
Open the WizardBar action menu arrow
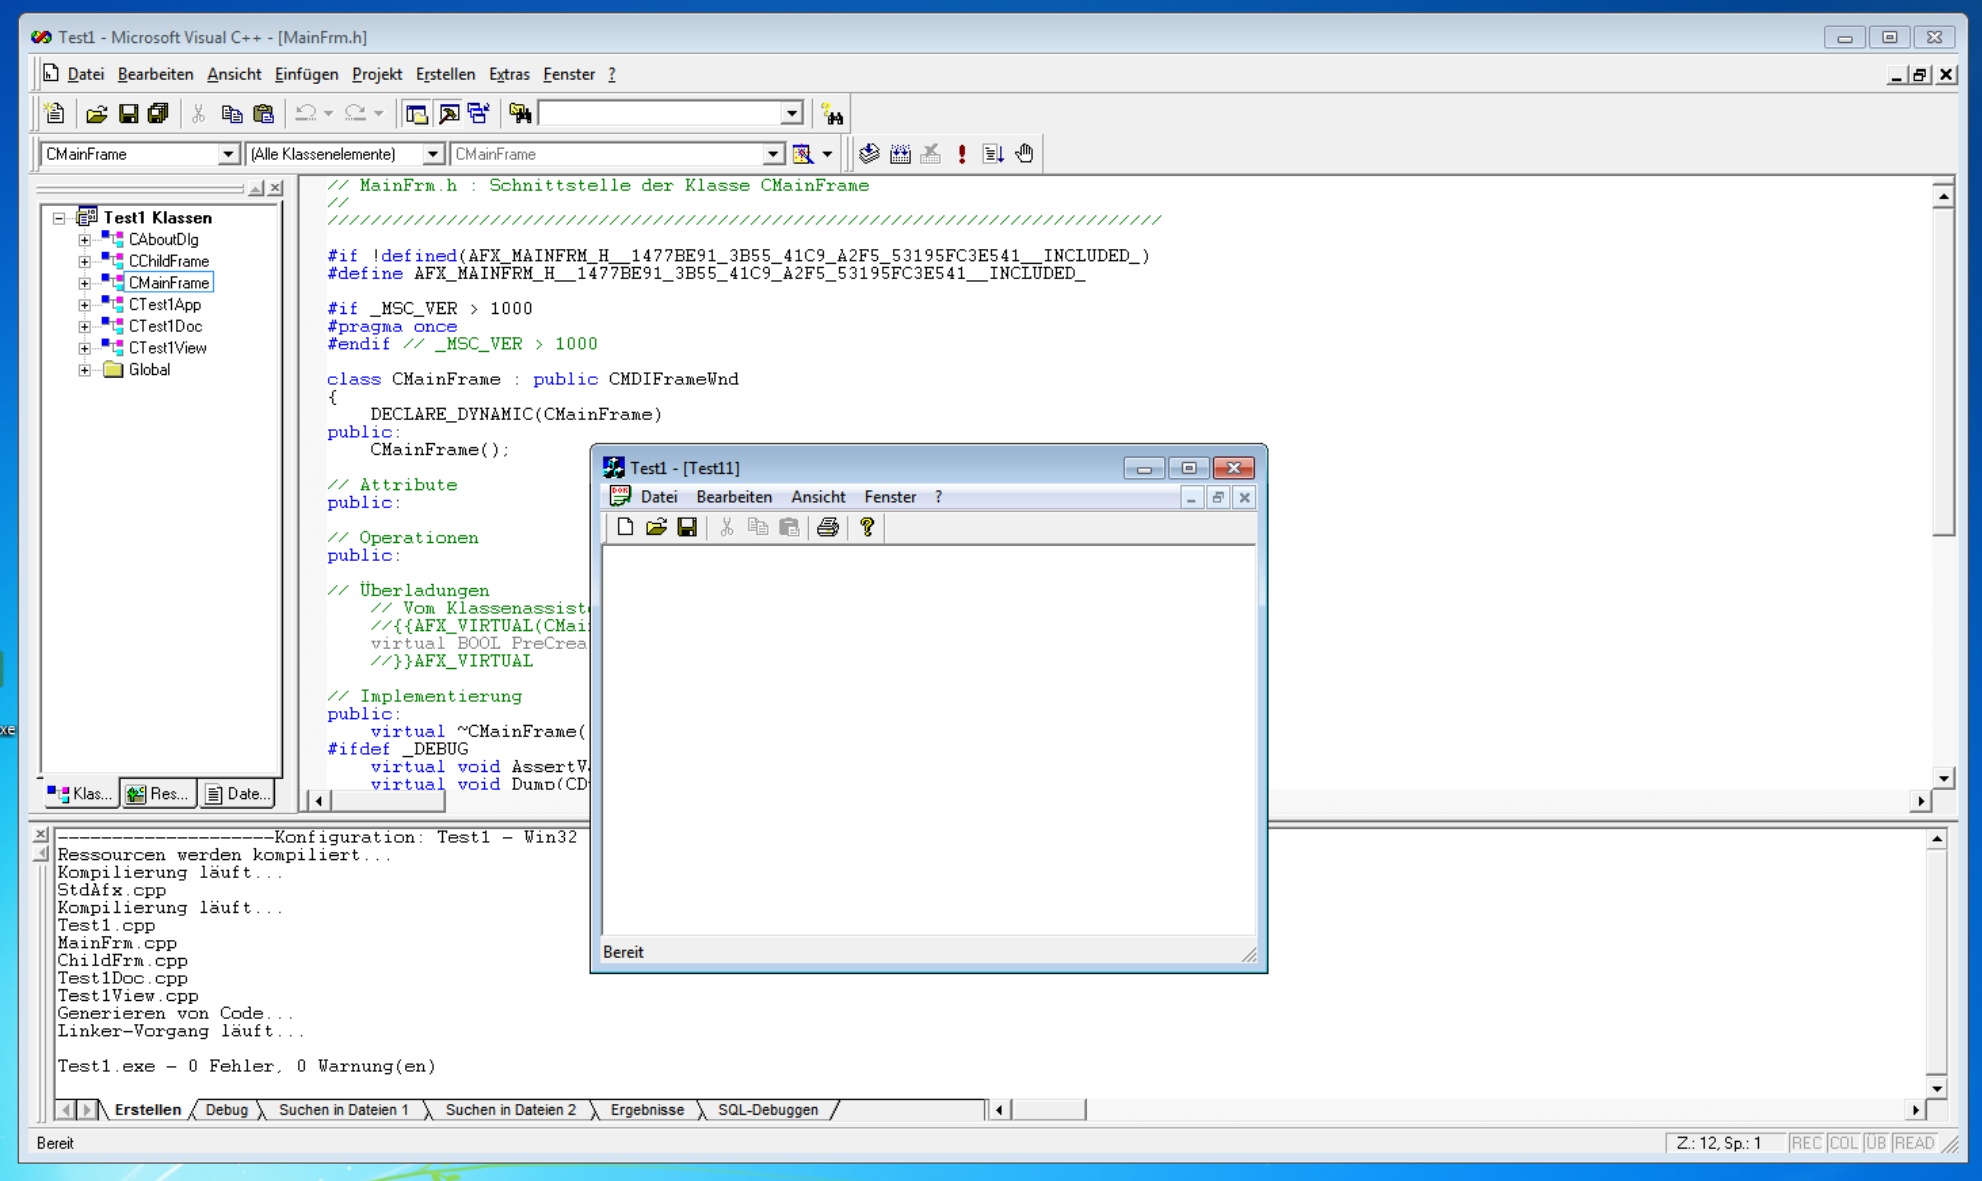(827, 154)
